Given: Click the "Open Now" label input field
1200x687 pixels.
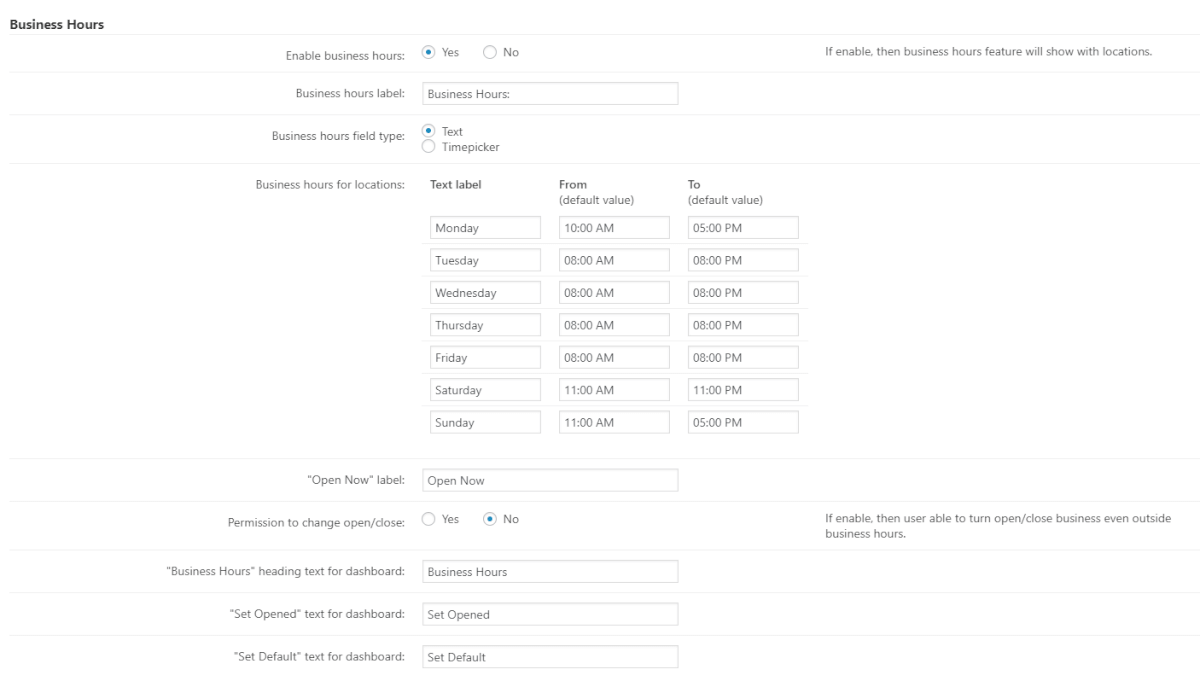Looking at the screenshot, I should tap(550, 480).
